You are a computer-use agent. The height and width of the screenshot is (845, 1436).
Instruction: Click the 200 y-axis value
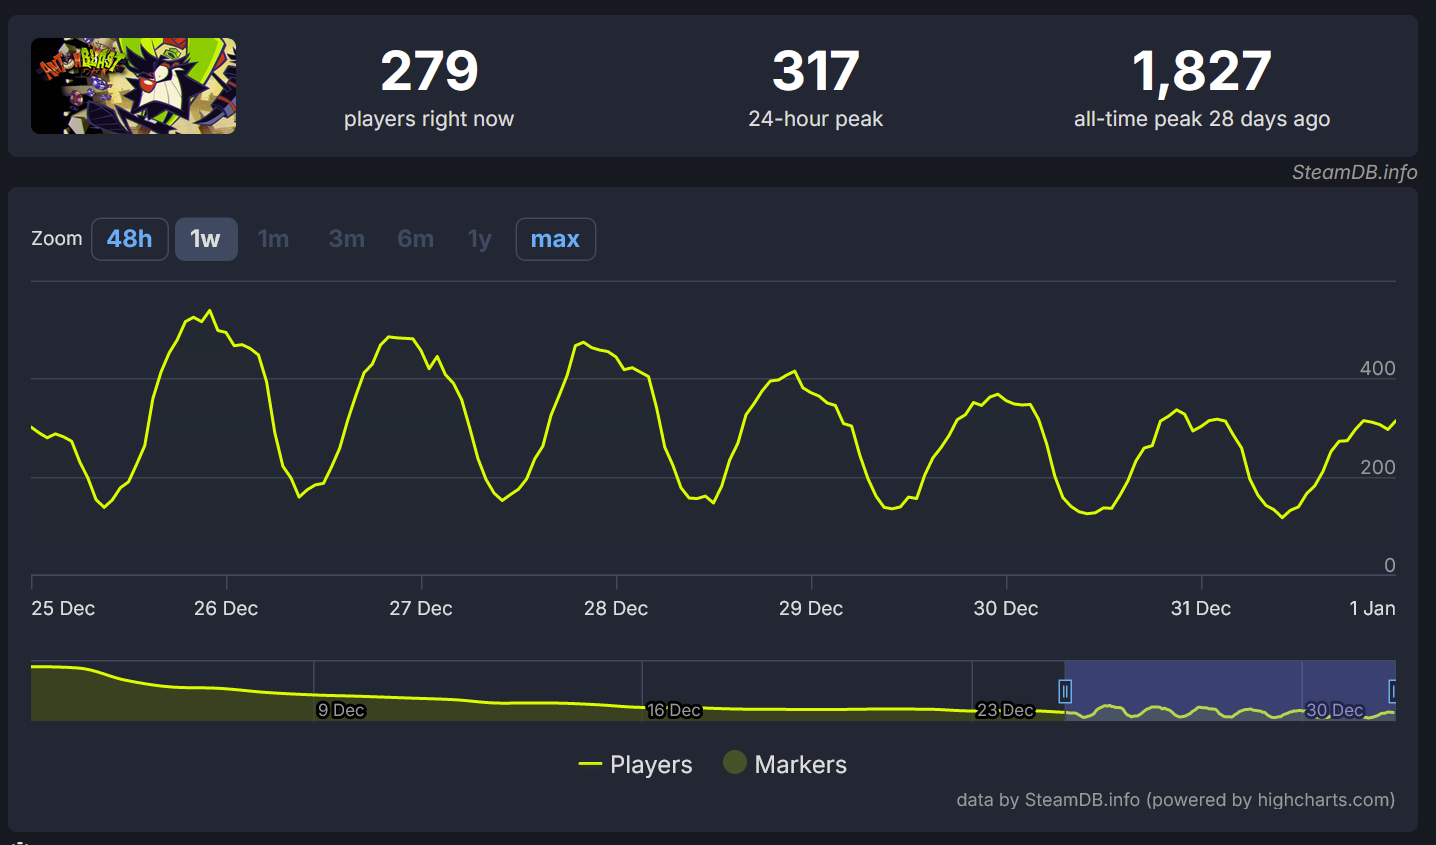[x=1377, y=467]
